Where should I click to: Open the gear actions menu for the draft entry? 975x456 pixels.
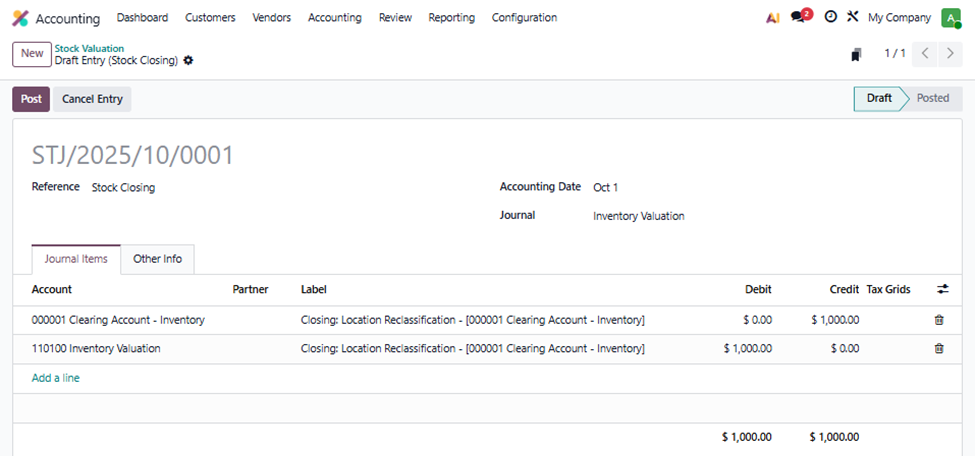[188, 60]
